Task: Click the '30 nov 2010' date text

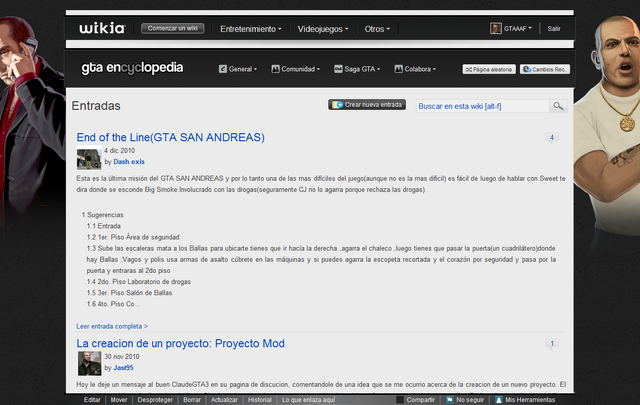Action: click(122, 357)
